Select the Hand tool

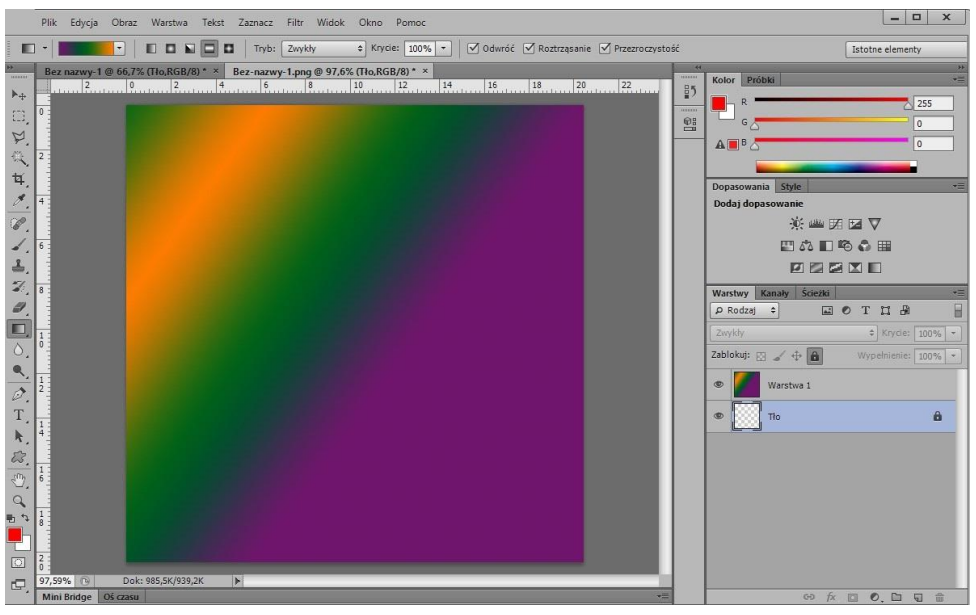(19, 479)
